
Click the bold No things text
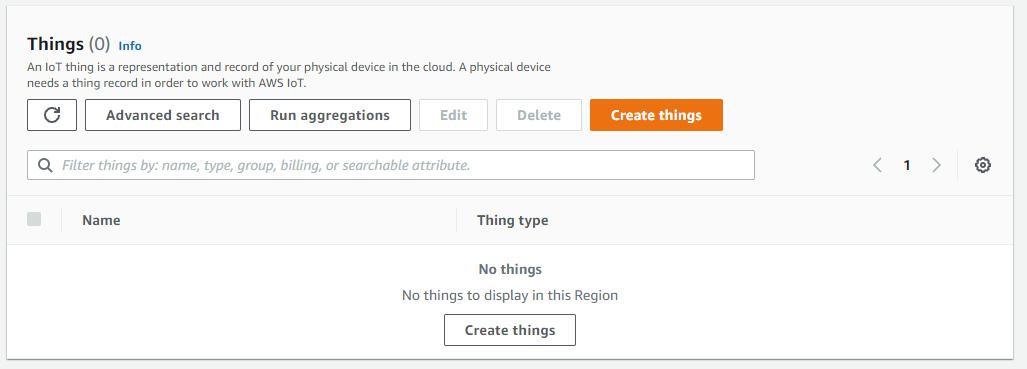[x=510, y=269]
